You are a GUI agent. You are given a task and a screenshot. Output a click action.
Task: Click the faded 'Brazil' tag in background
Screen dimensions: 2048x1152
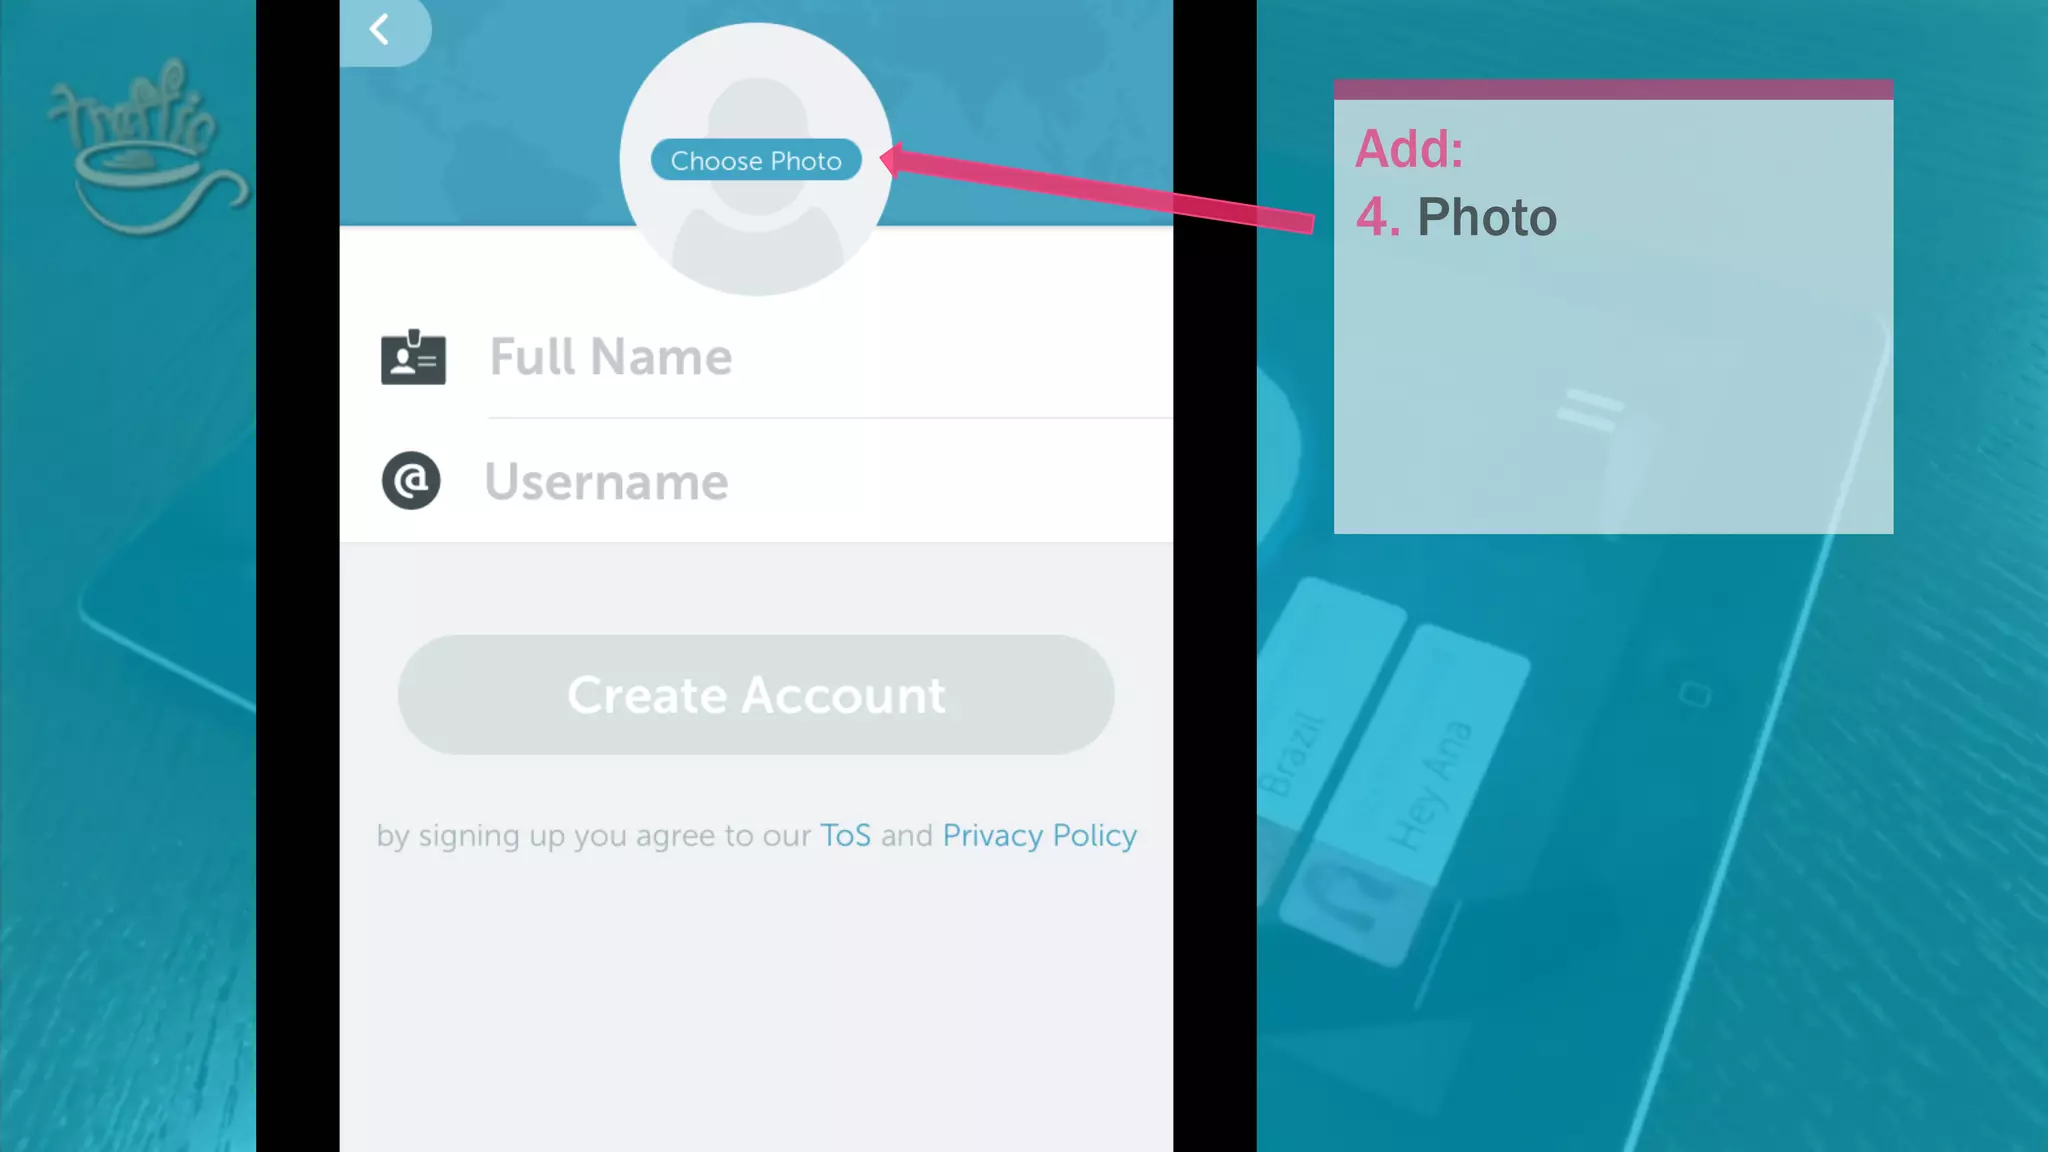(1294, 753)
